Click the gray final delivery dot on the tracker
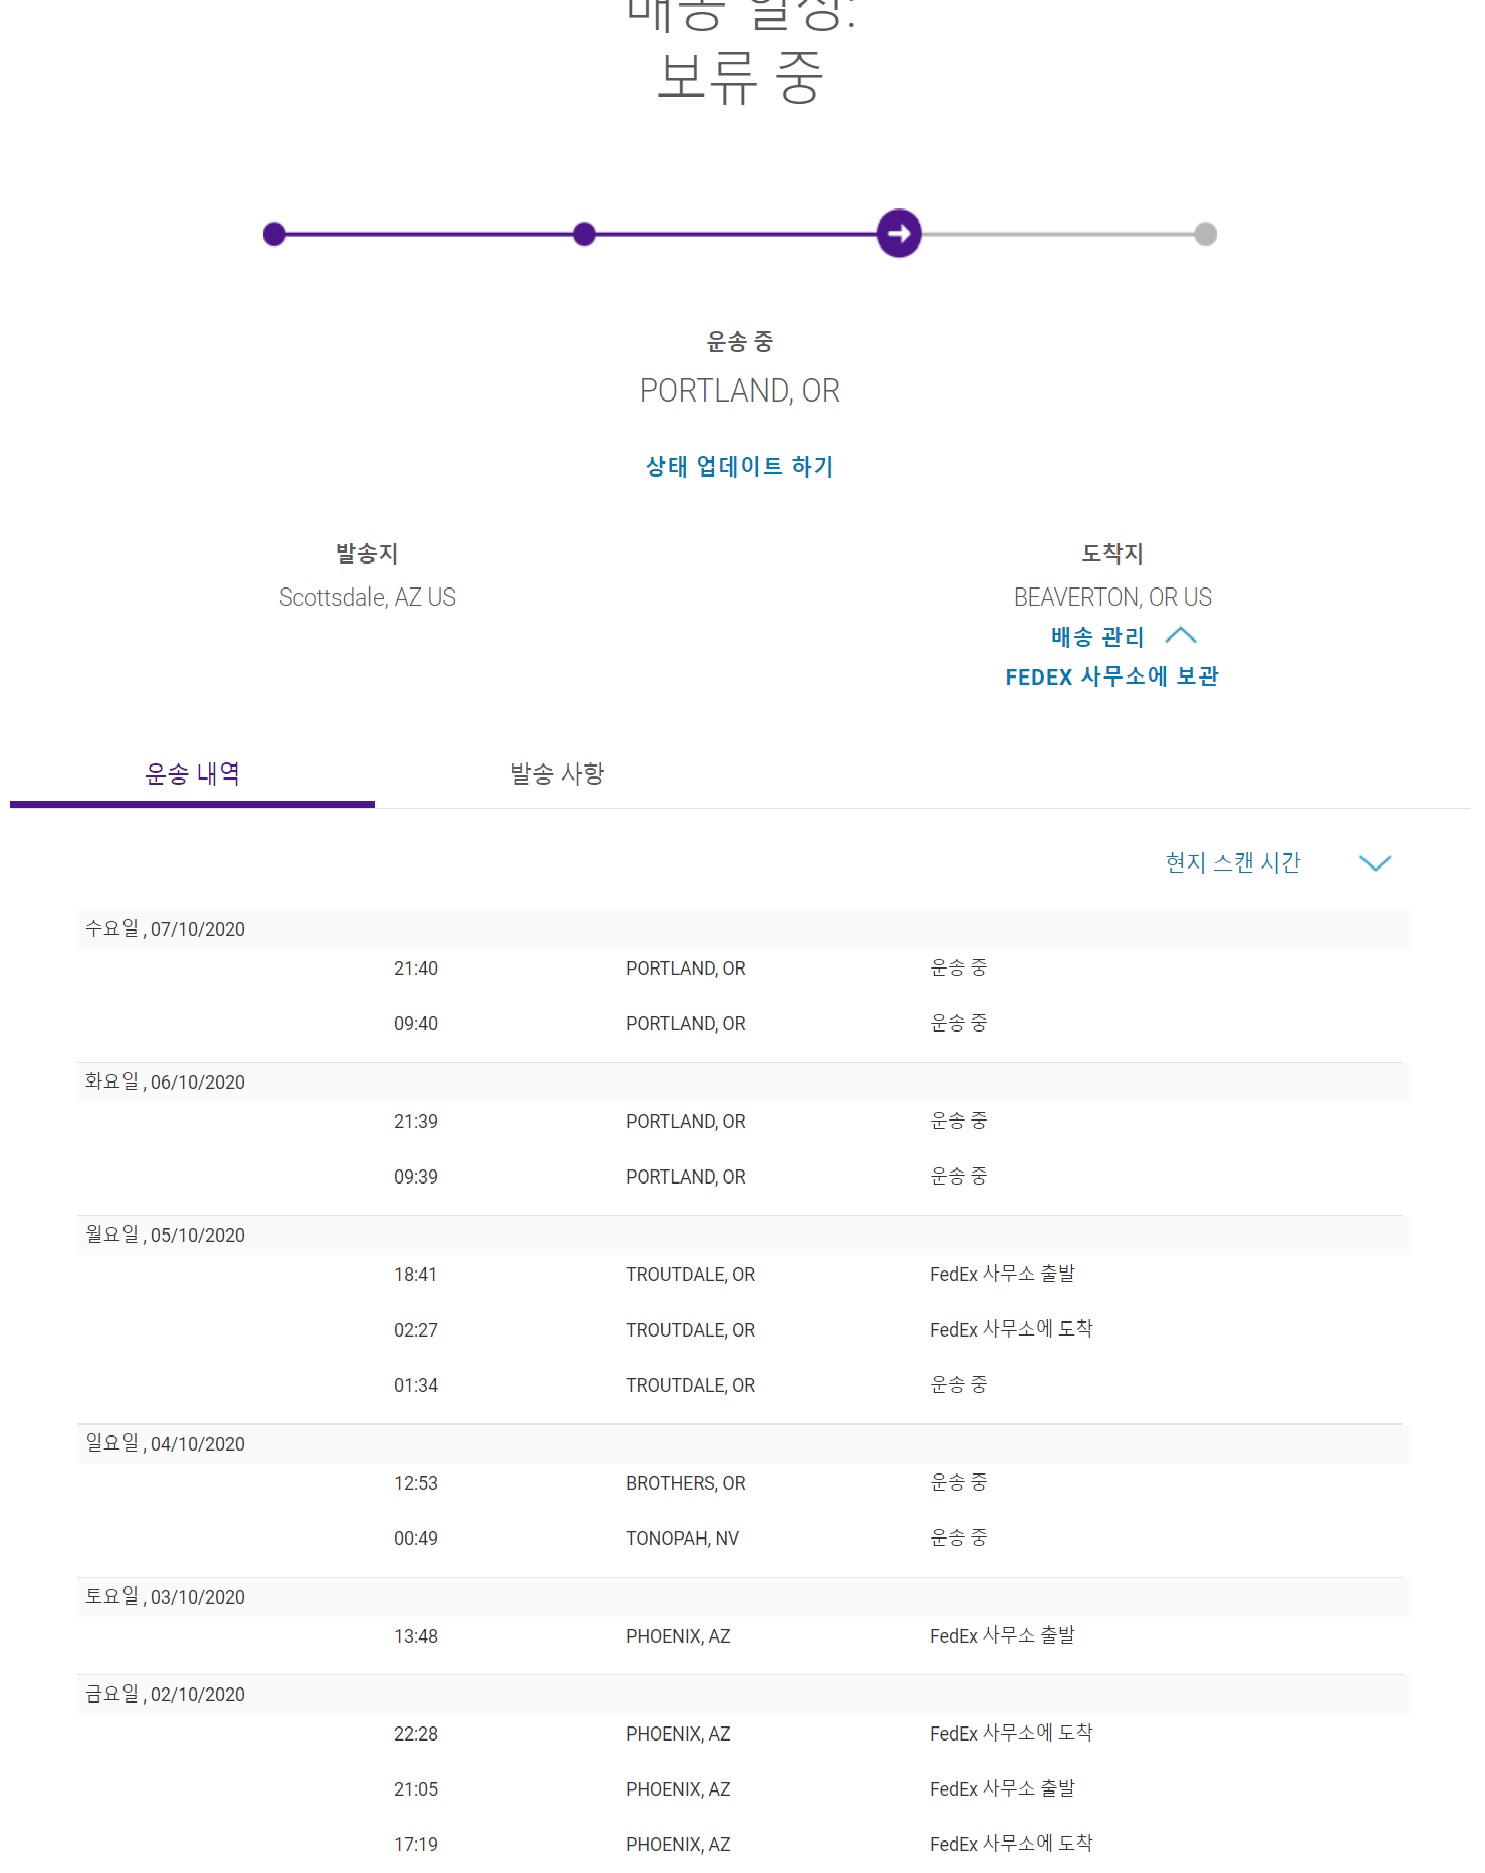 [x=1206, y=234]
